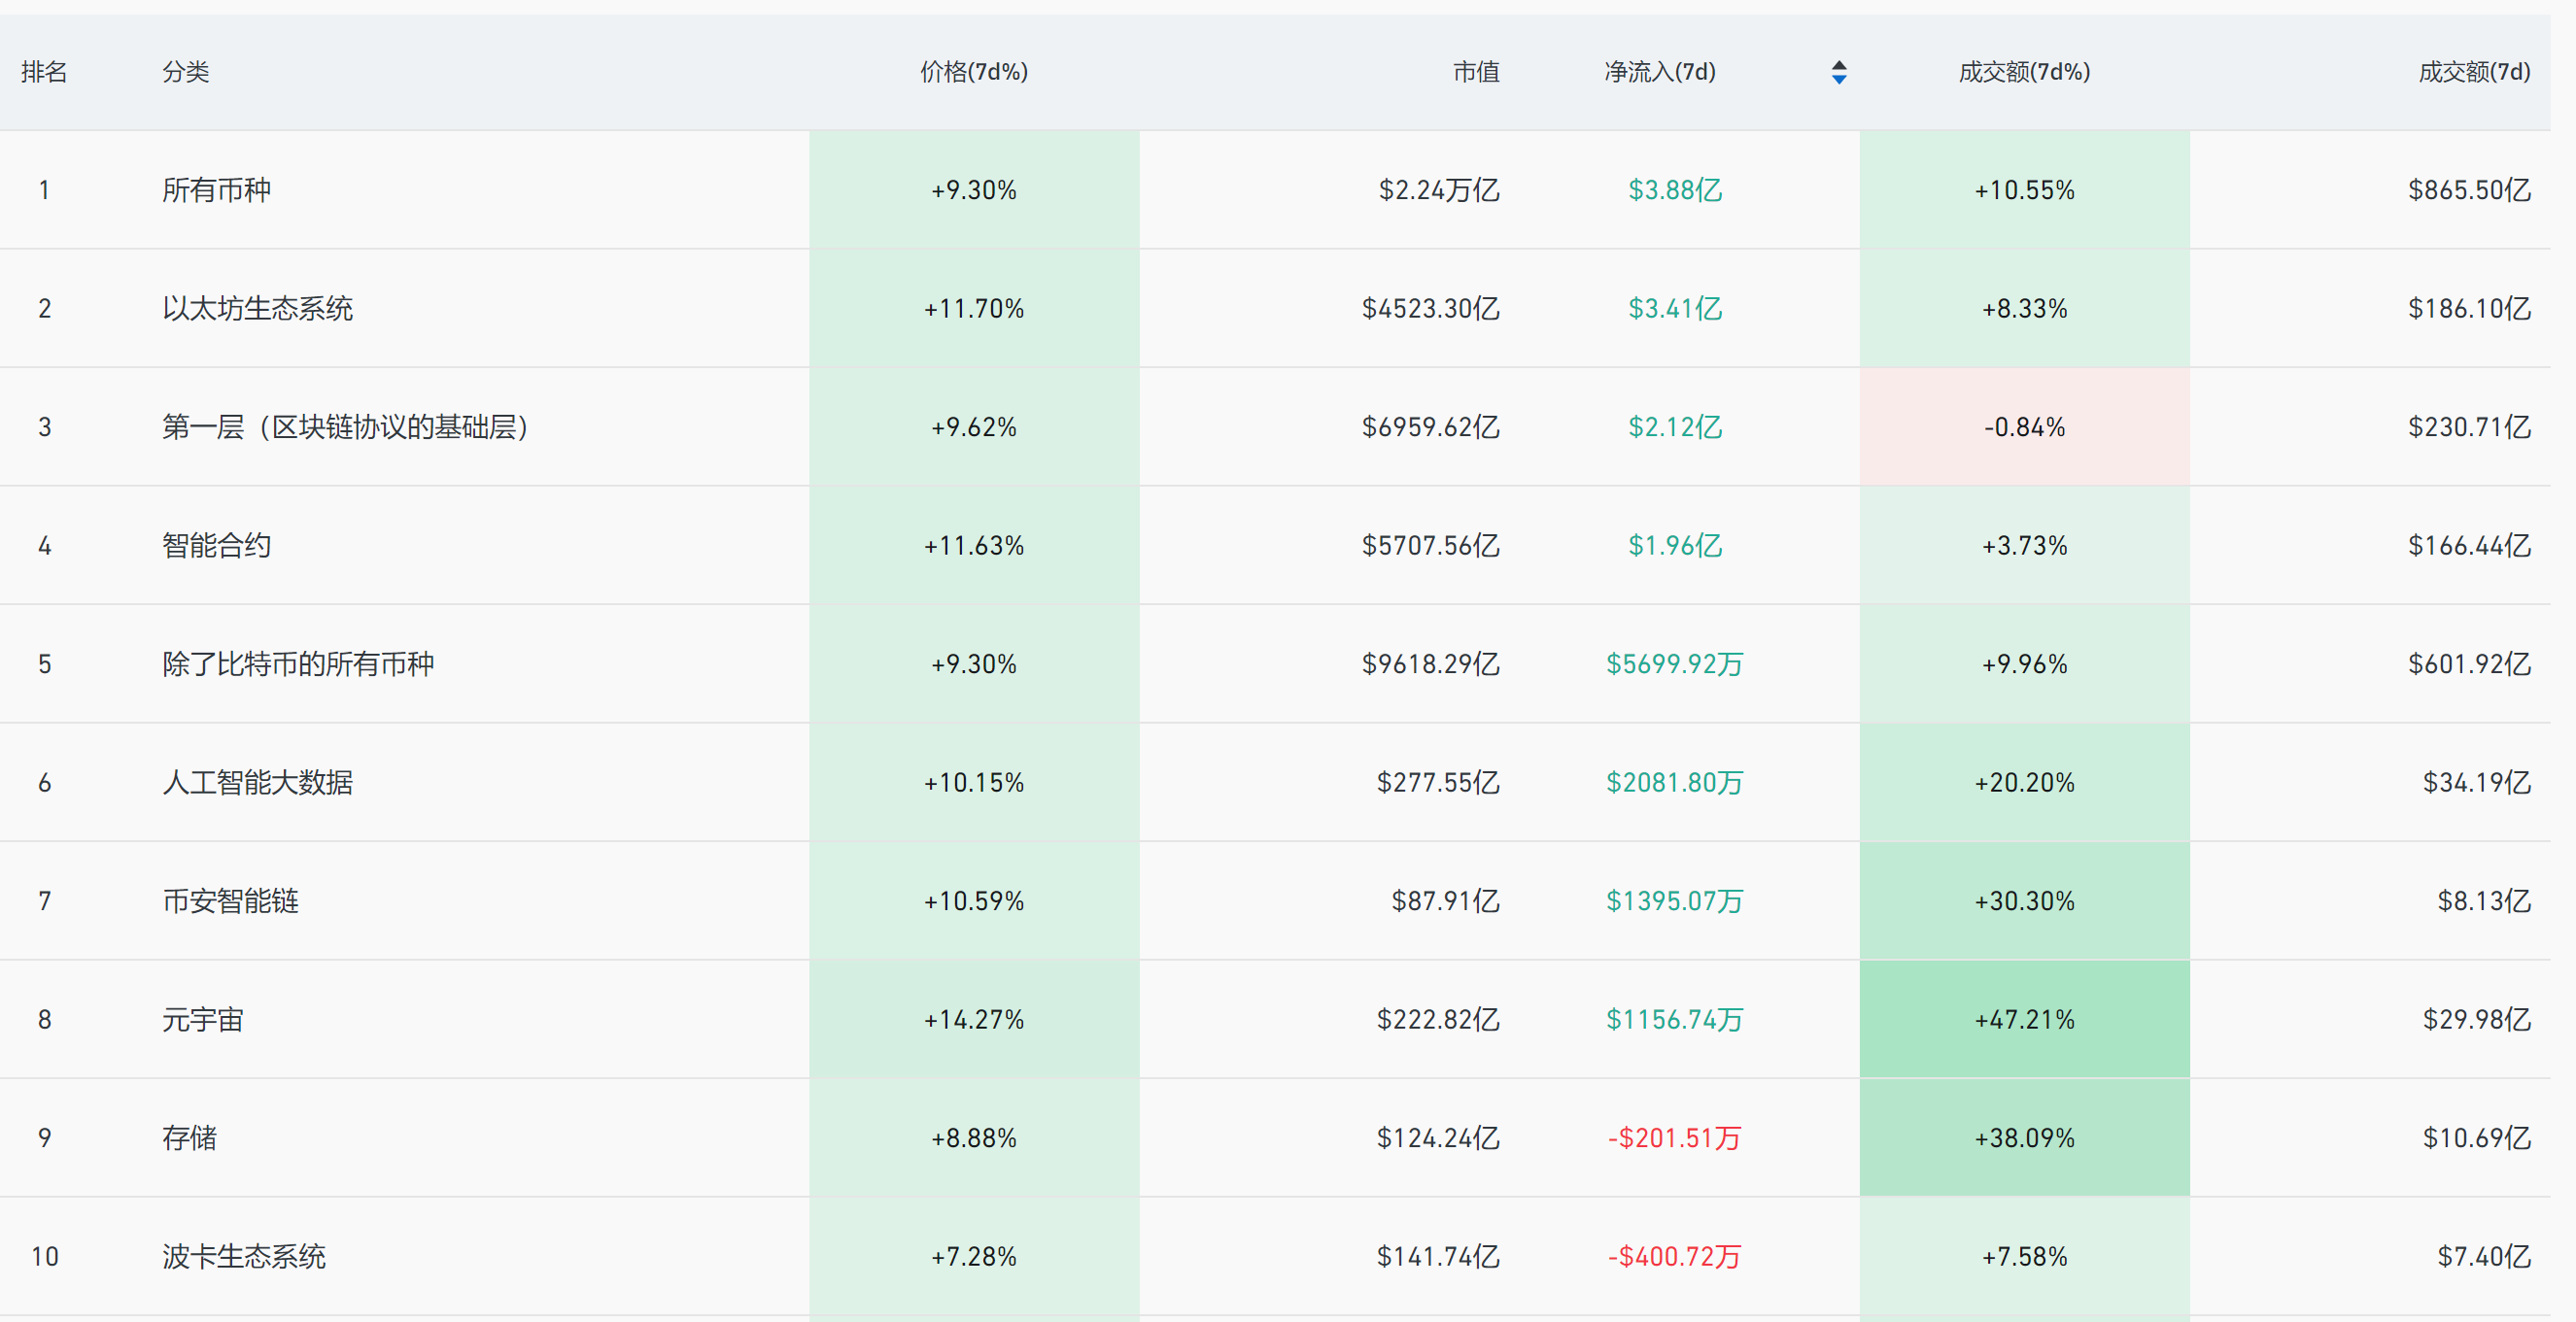Select price change +8.88% cell
Screen dimensions: 2576x1322
click(974, 1138)
